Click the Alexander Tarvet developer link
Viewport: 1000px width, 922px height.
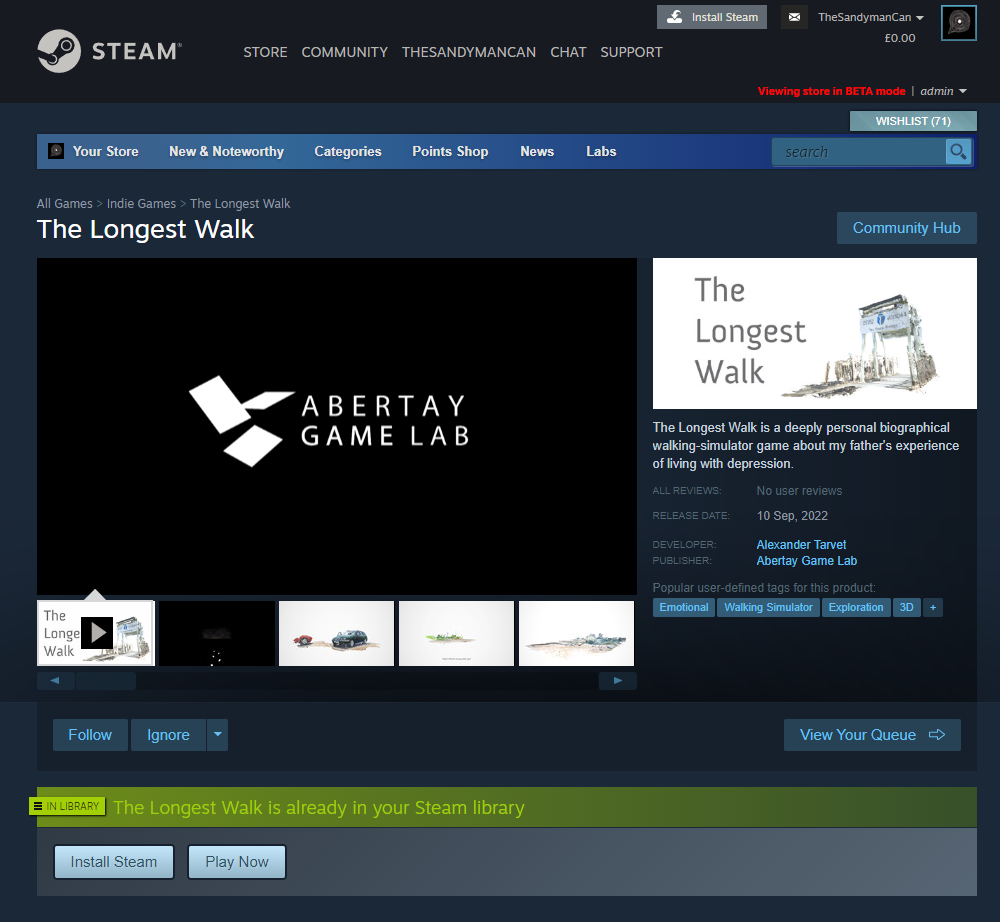(801, 544)
